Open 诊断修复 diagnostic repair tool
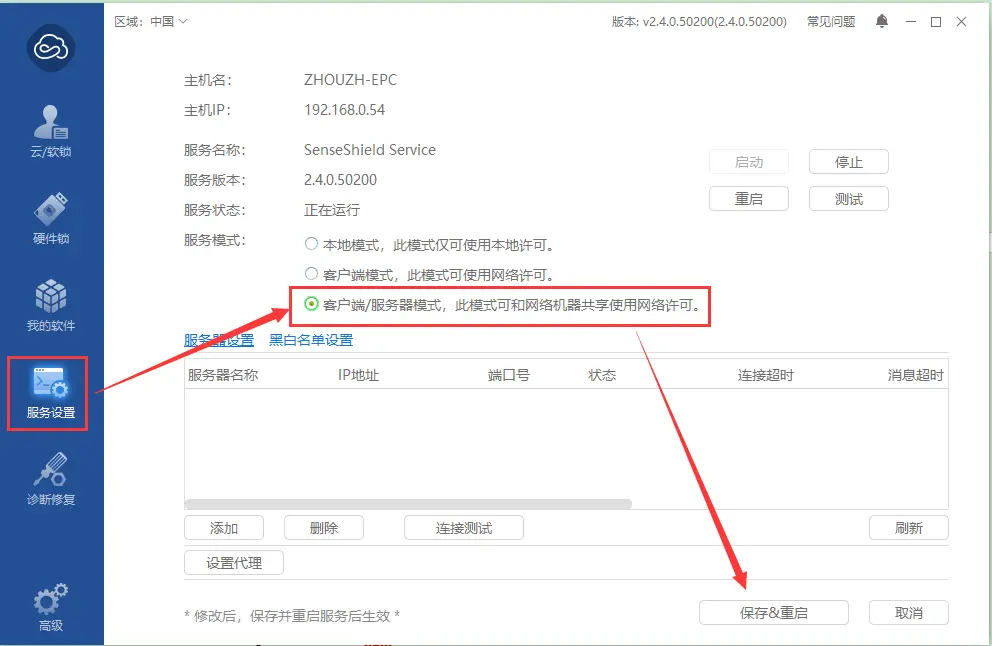The height and width of the screenshot is (646, 992). tap(52, 479)
